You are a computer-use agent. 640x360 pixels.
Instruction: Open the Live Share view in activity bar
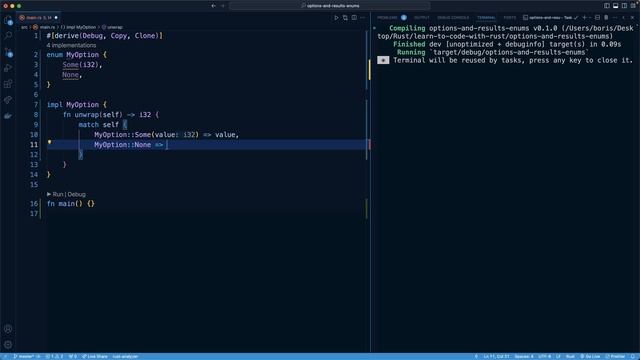(8, 100)
